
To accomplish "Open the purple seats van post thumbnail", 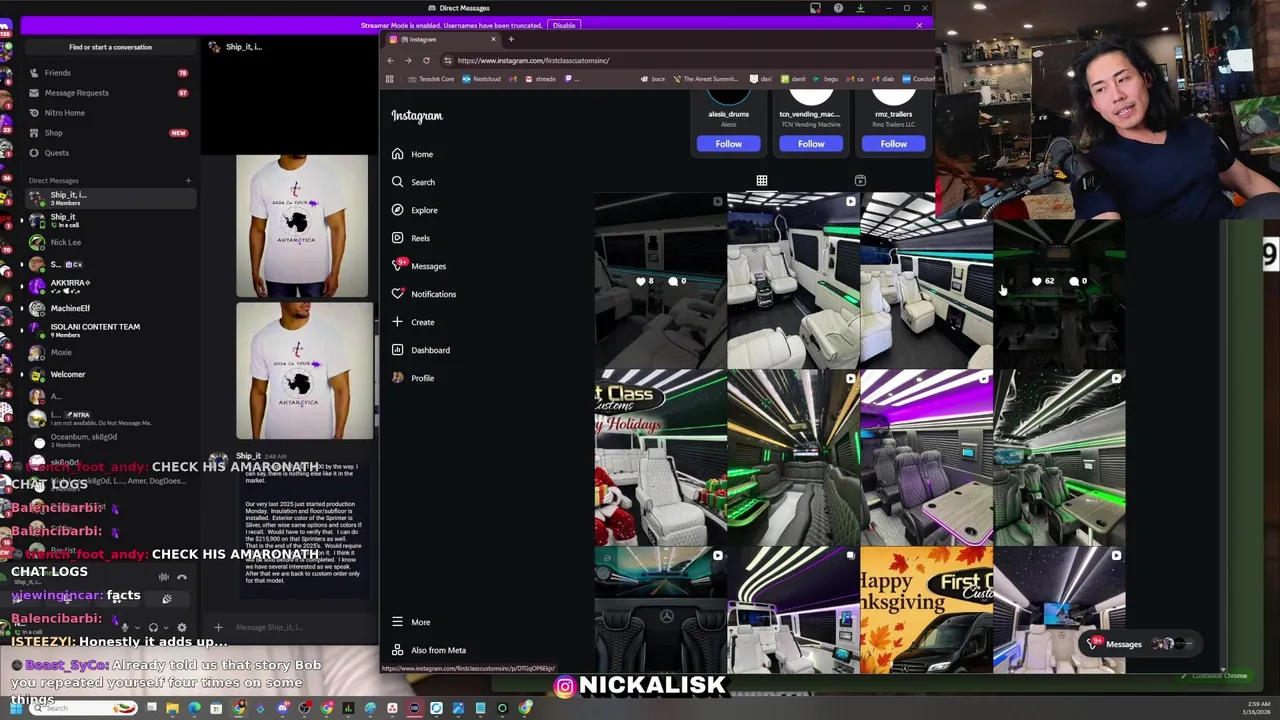I will (926, 458).
